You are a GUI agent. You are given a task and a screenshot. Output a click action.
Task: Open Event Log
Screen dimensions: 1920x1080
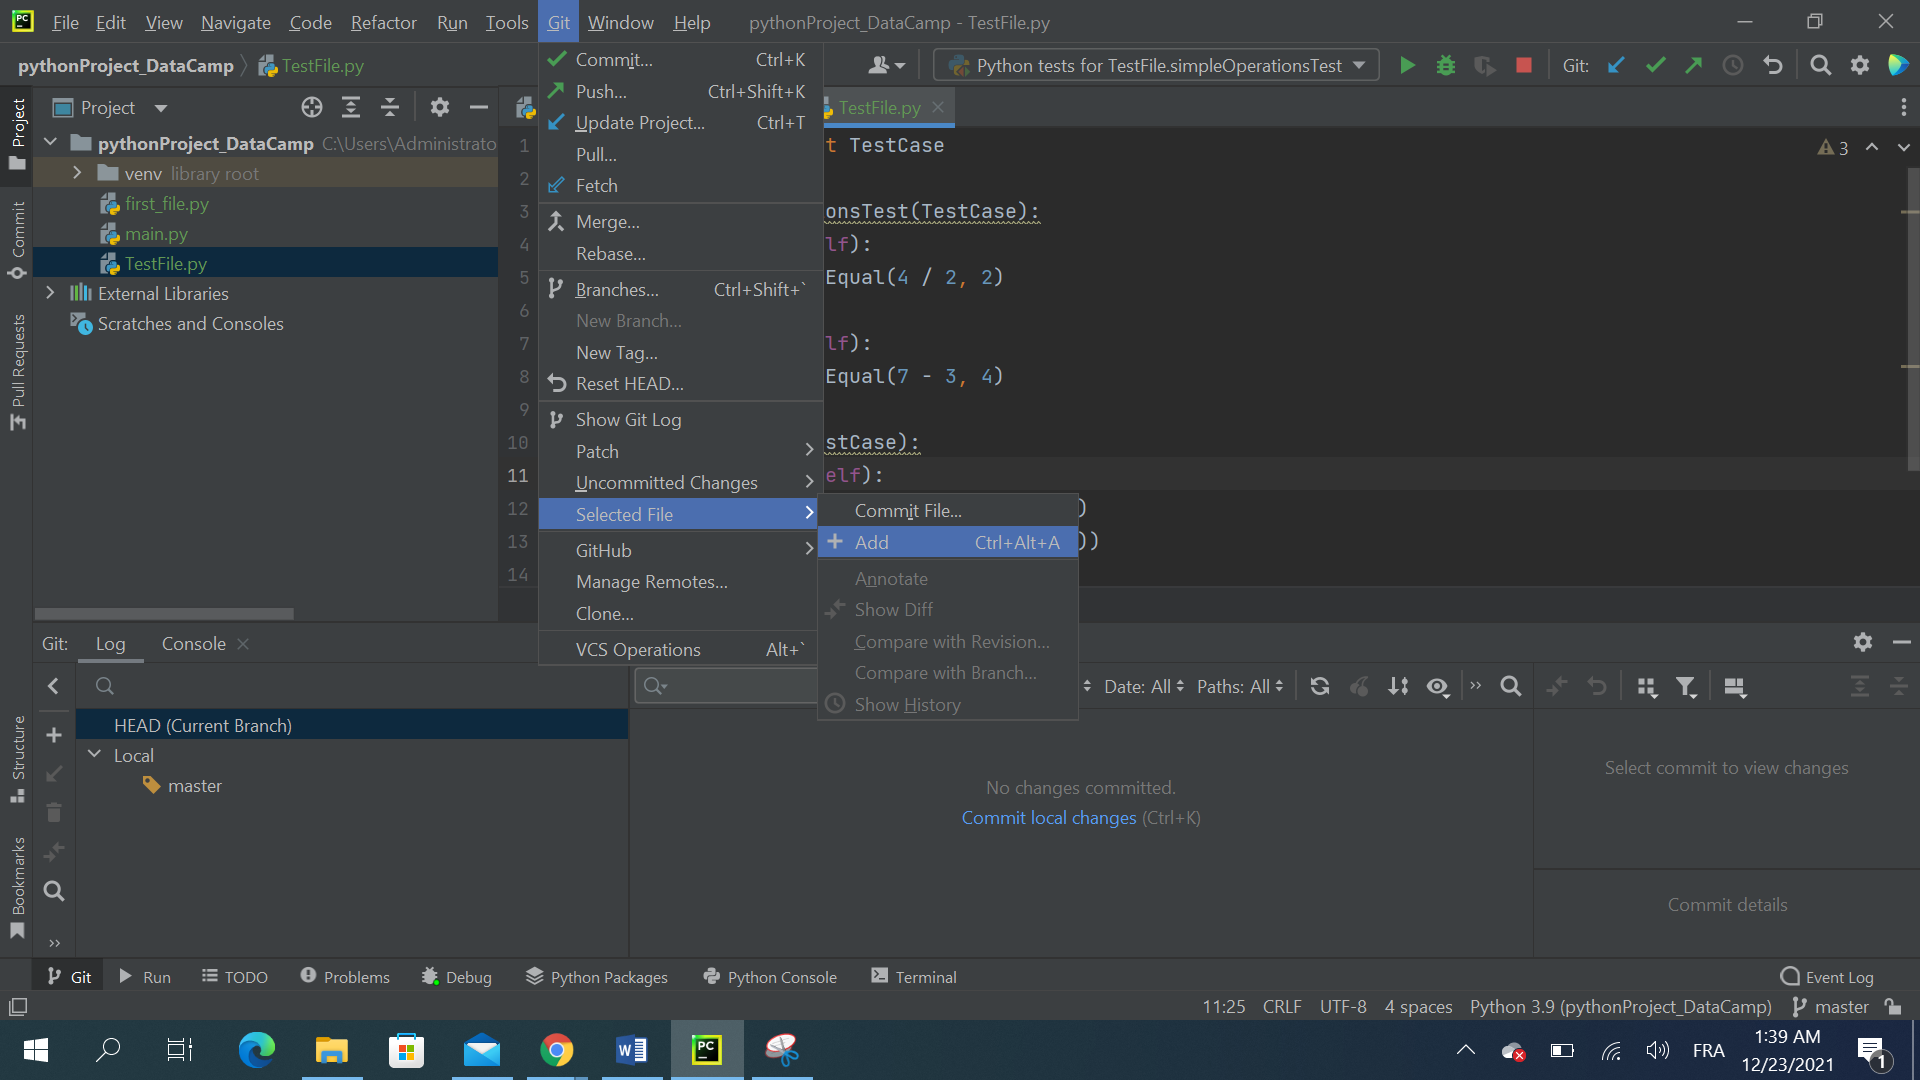click(x=1827, y=977)
